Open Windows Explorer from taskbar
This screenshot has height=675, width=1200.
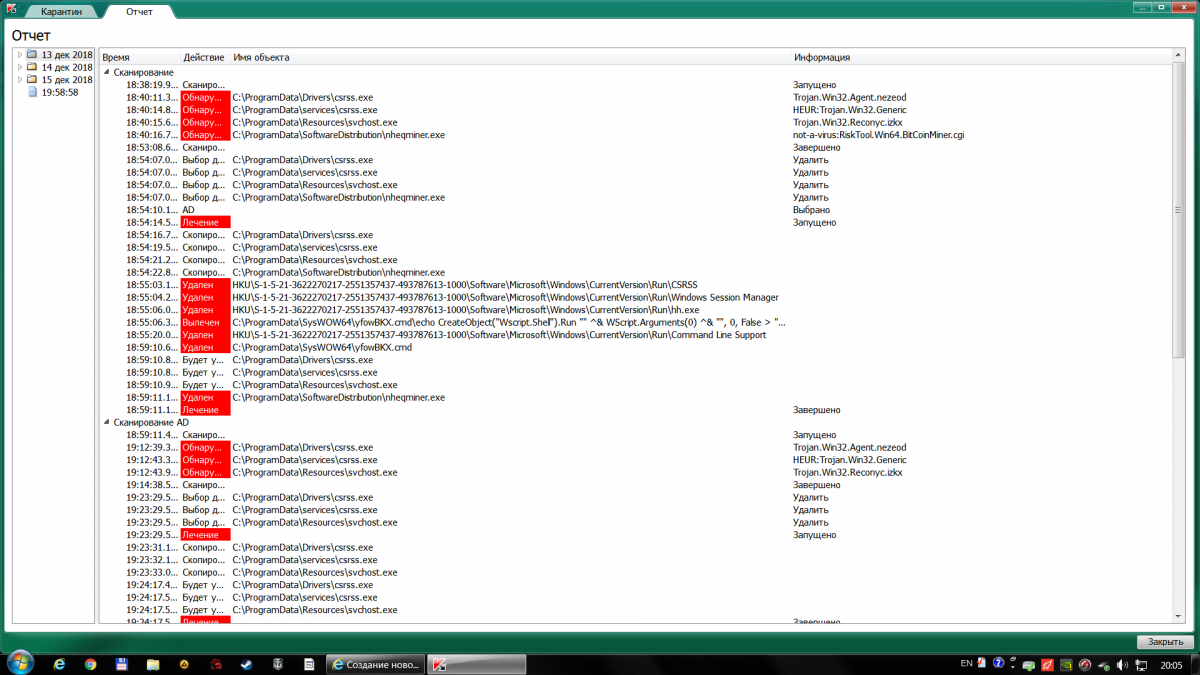[x=153, y=663]
